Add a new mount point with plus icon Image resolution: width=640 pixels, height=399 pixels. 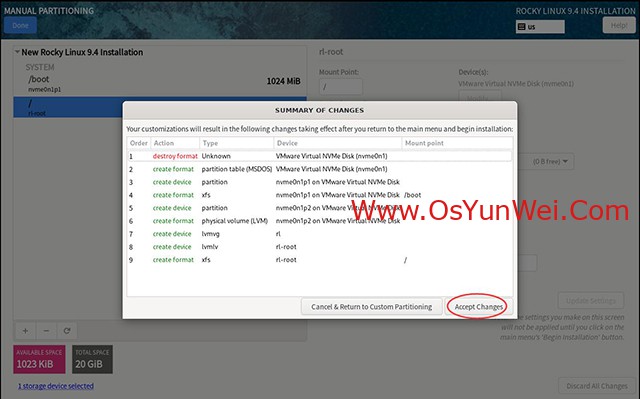click(x=25, y=331)
